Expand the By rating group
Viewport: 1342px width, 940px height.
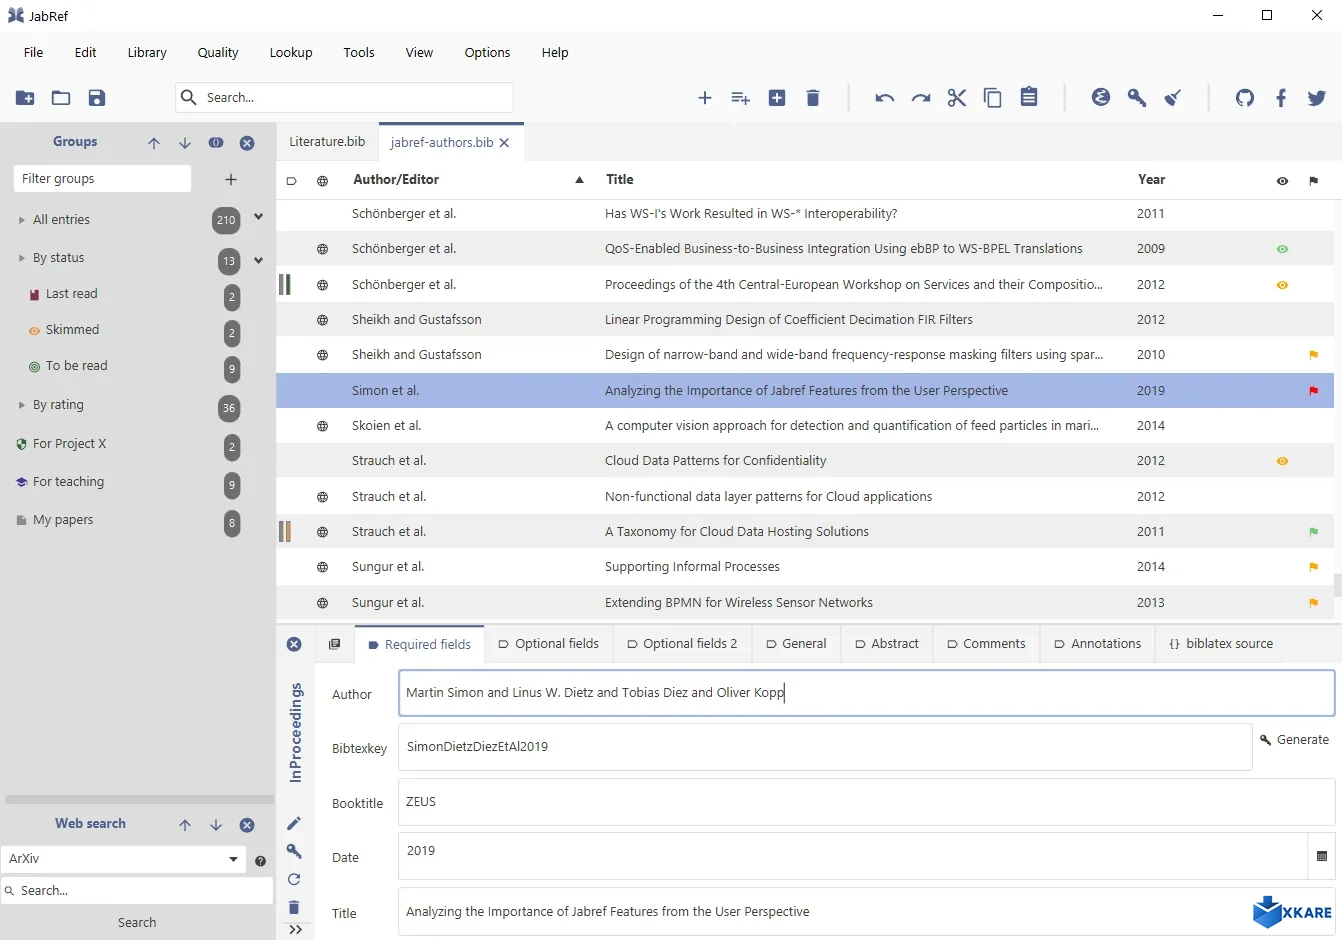pos(22,405)
